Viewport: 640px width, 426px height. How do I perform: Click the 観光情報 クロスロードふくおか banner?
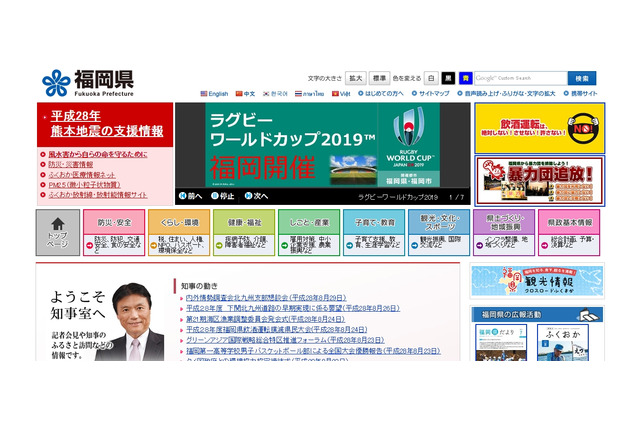point(537,281)
